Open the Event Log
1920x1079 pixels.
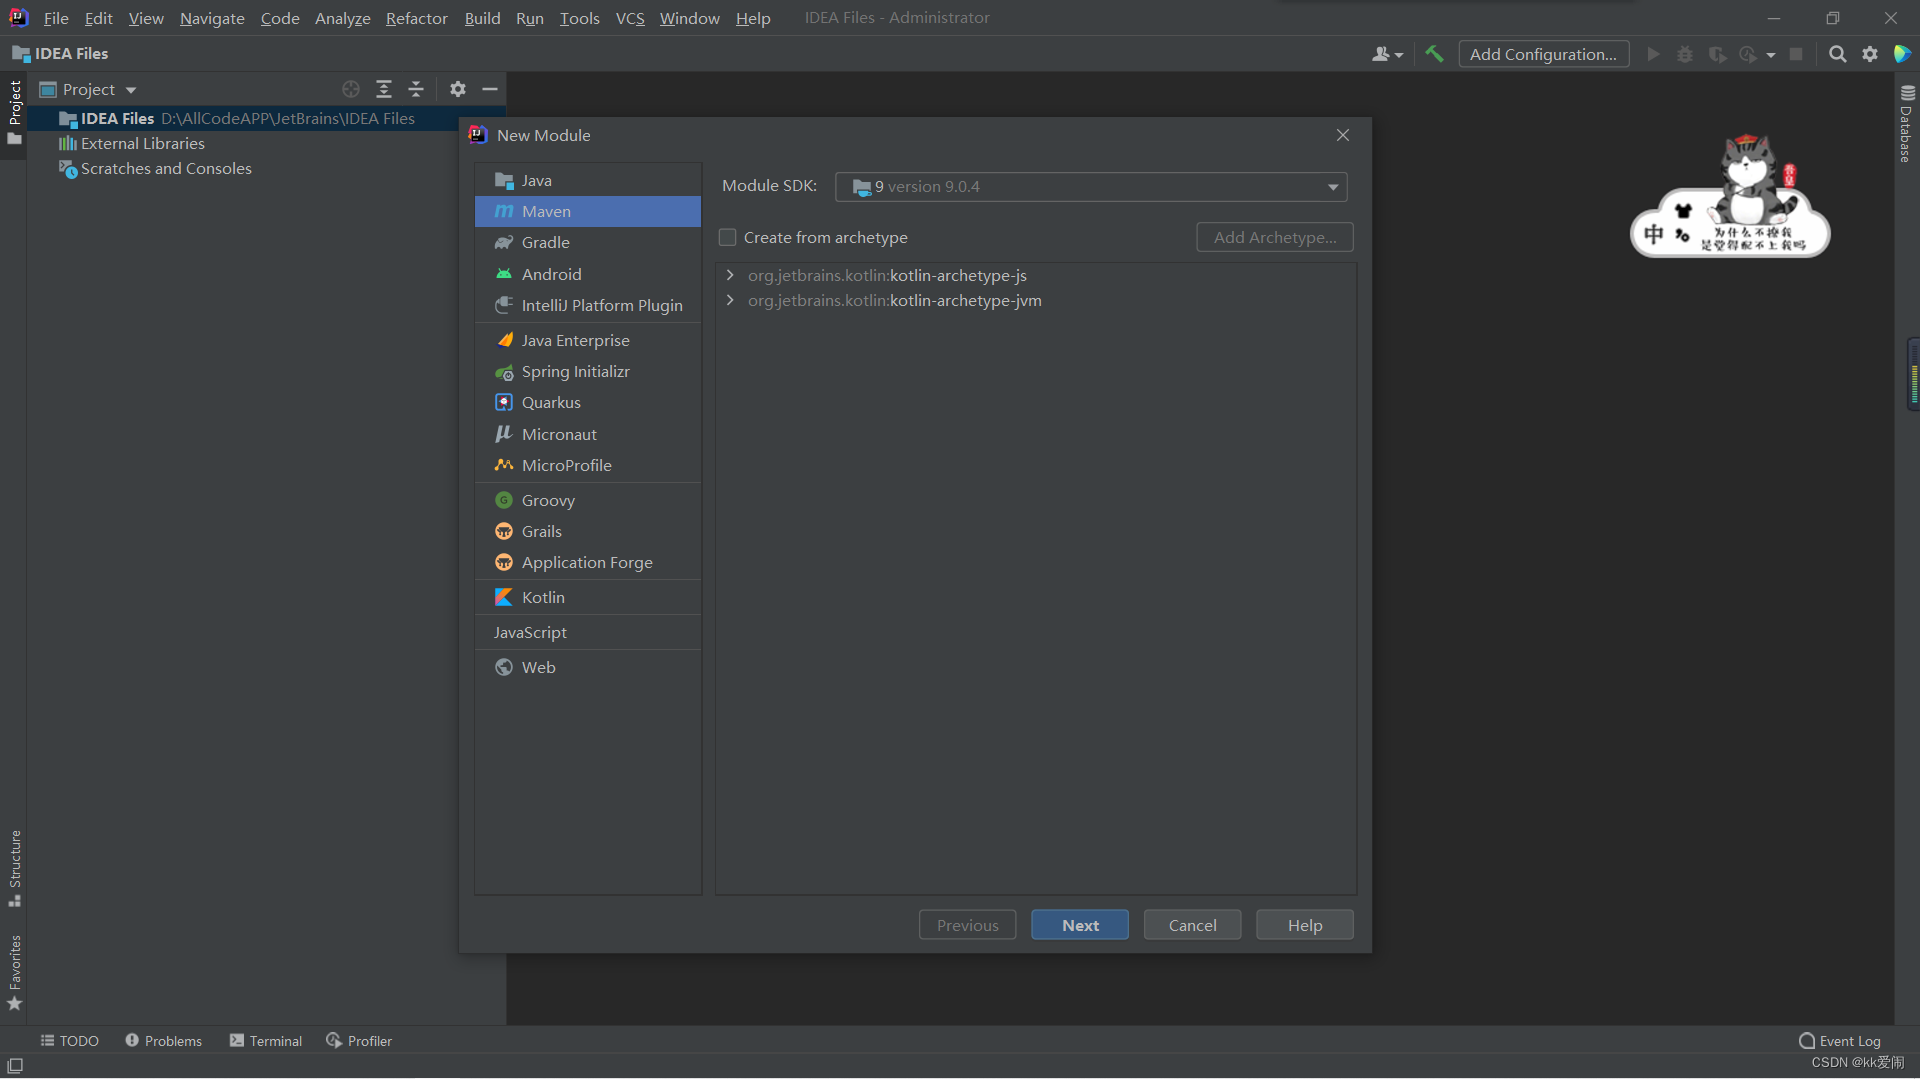coord(1839,1040)
